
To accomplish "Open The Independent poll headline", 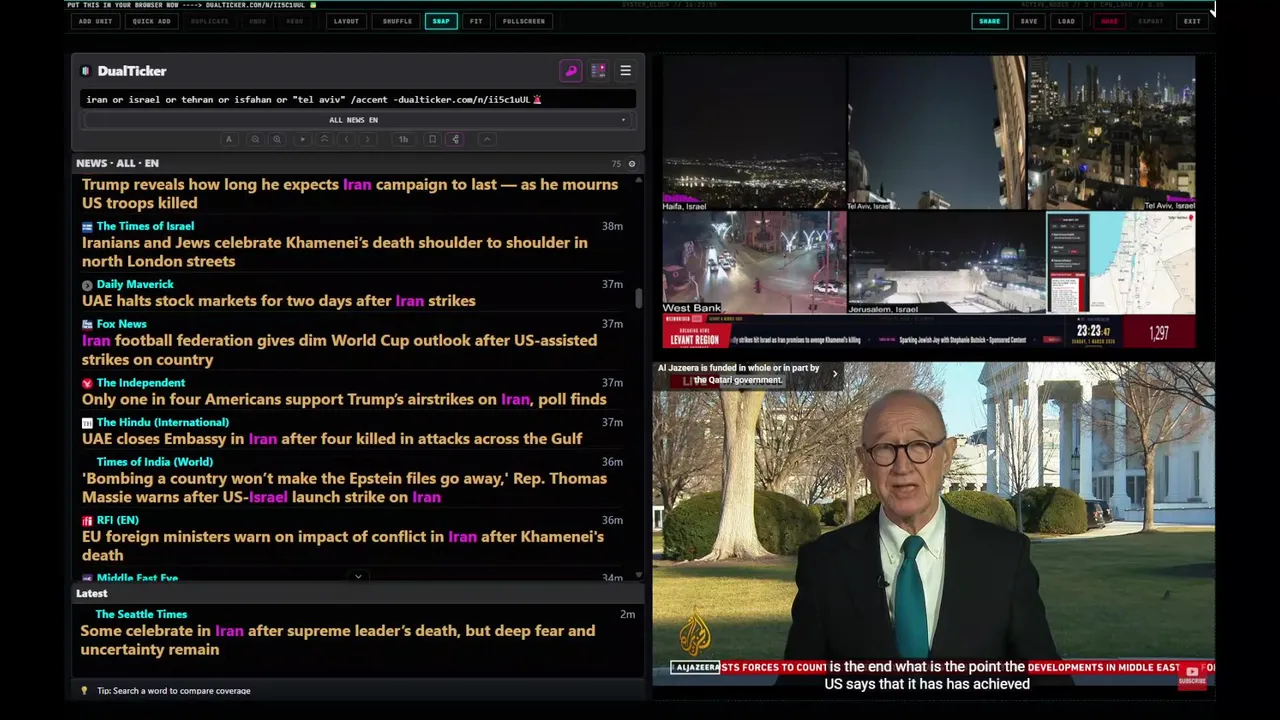I will (344, 399).
